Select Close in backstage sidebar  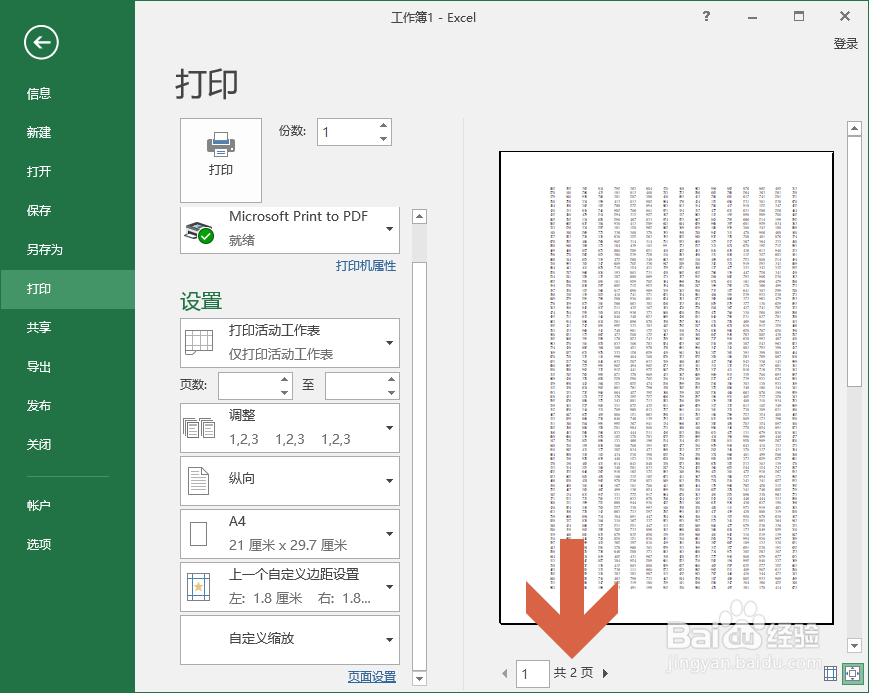coord(68,445)
